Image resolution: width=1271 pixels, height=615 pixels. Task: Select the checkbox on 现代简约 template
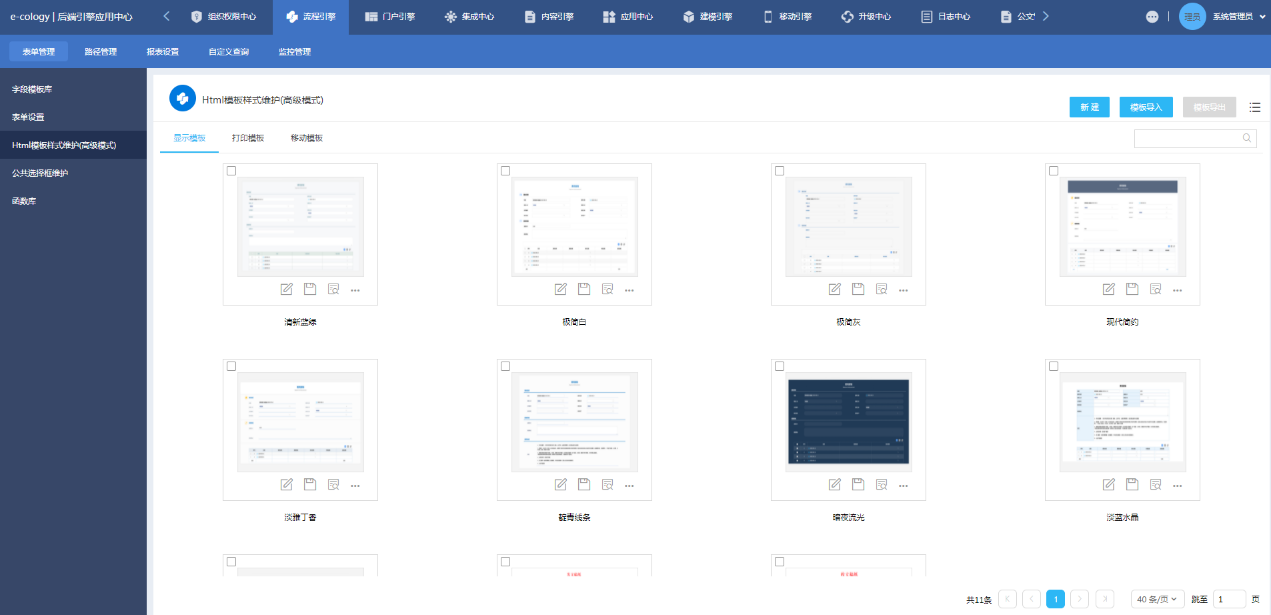(1053, 171)
